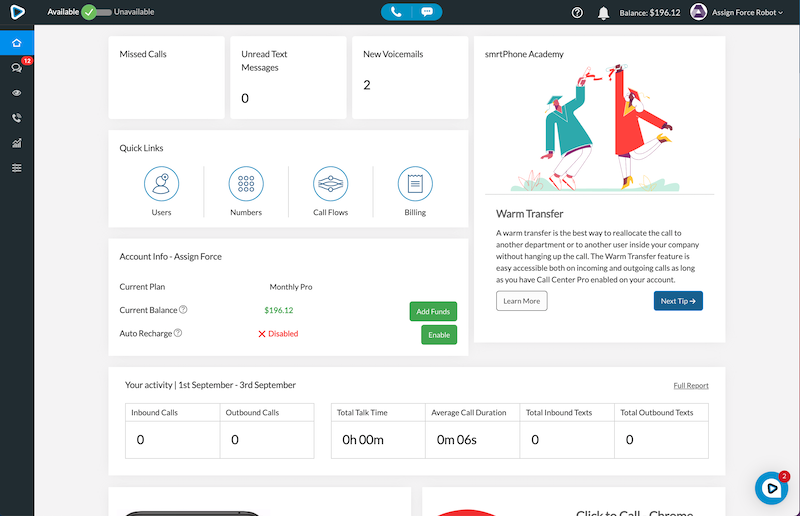Click the Next Tip button
This screenshot has height=516, width=800.
(678, 301)
